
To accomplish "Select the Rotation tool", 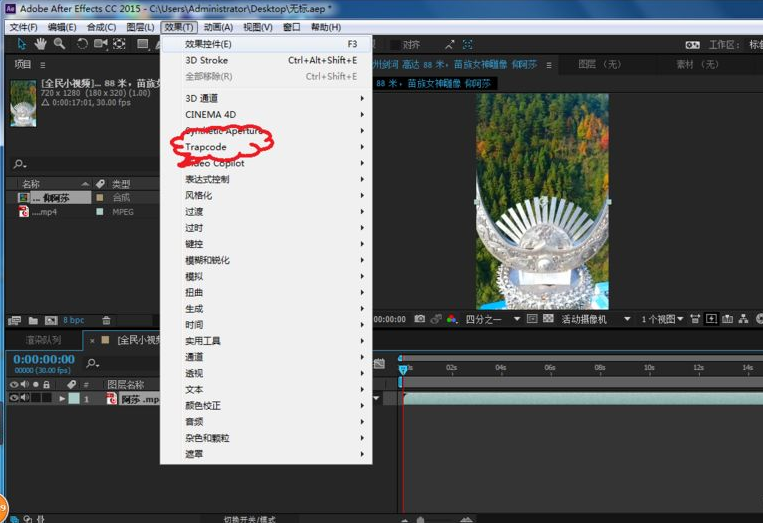I will 82,44.
